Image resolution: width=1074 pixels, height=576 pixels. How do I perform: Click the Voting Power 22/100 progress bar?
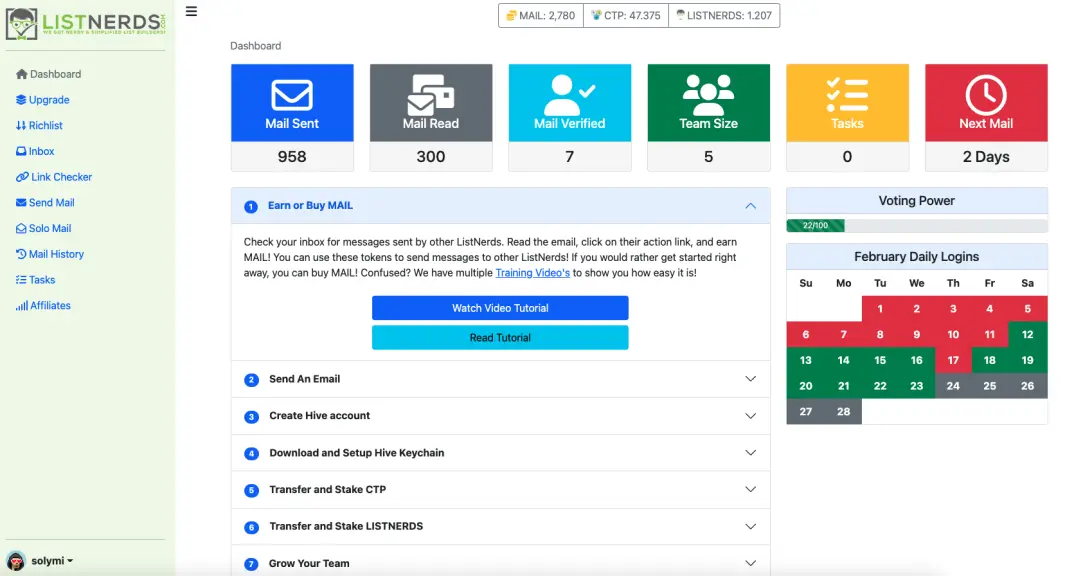pyautogui.click(x=916, y=225)
